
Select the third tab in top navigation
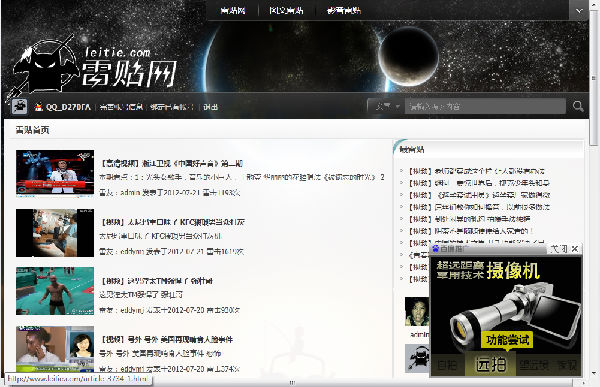coord(344,10)
